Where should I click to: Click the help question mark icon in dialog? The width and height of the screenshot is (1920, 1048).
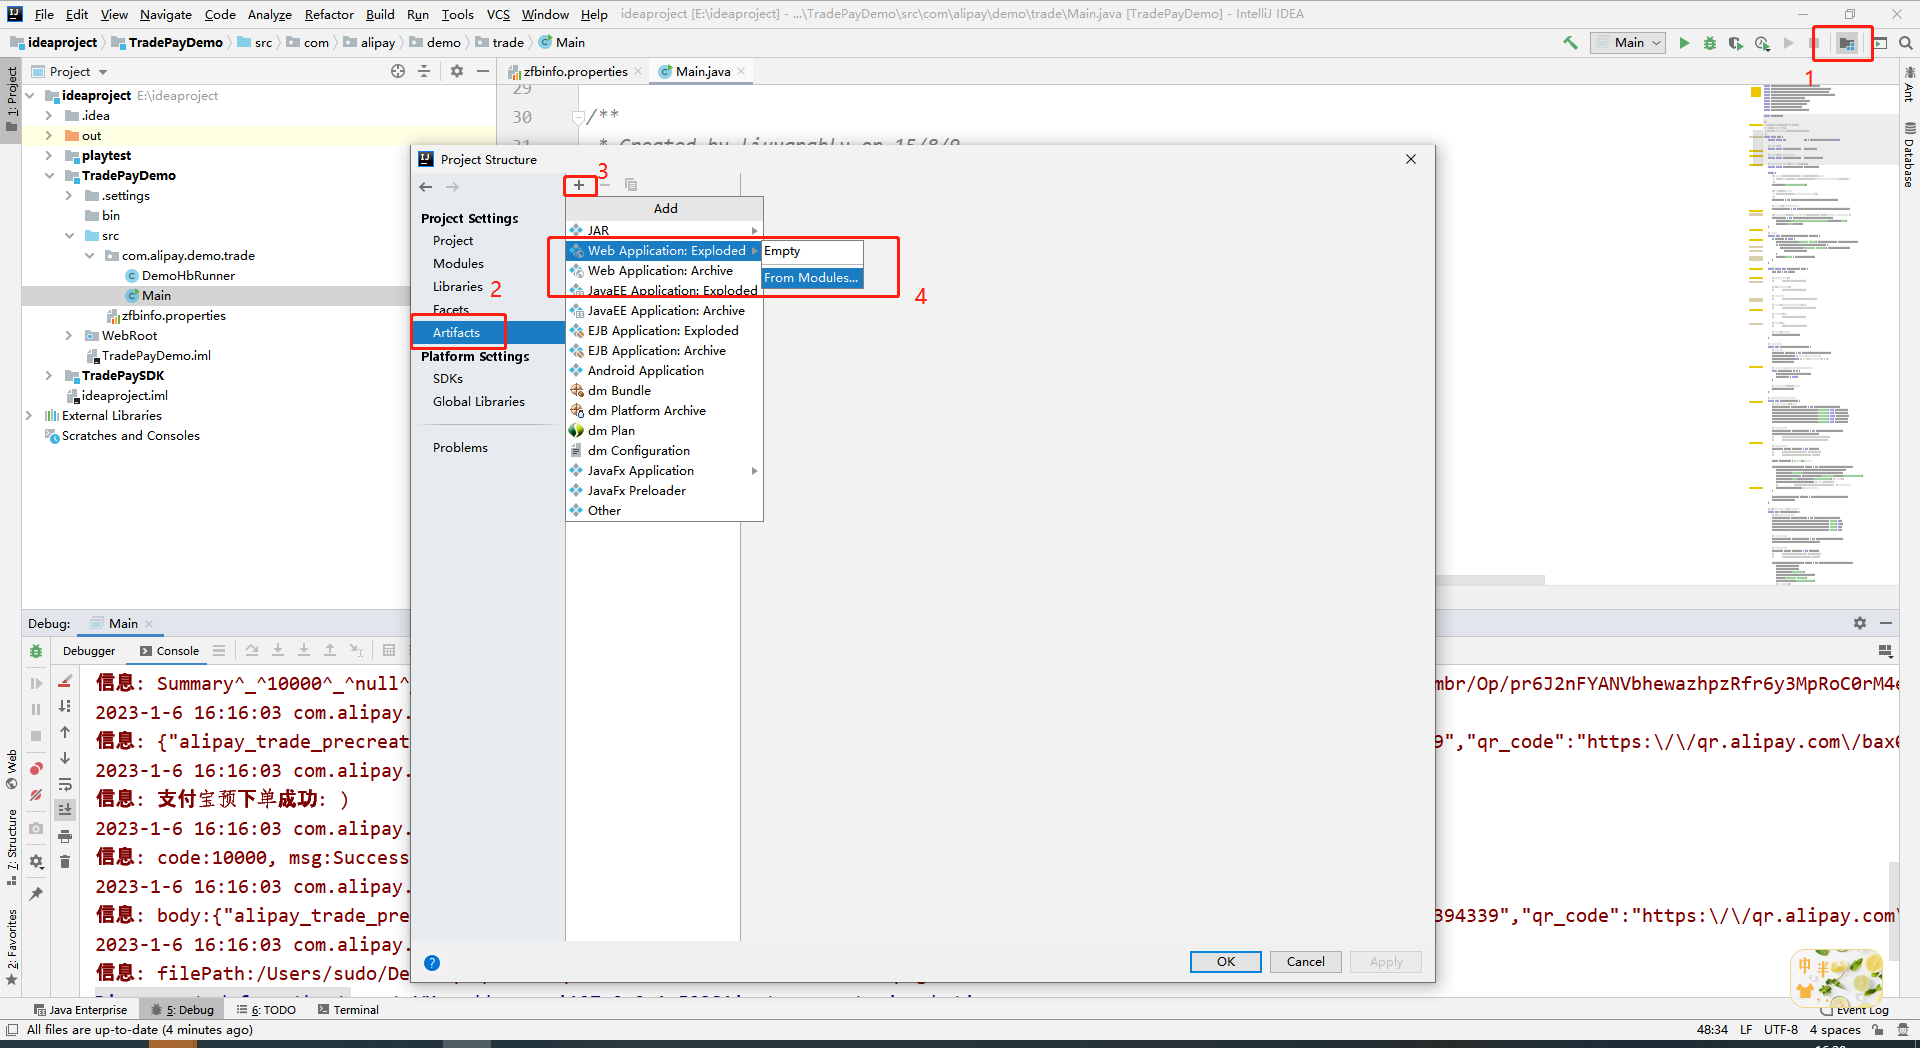(x=432, y=963)
